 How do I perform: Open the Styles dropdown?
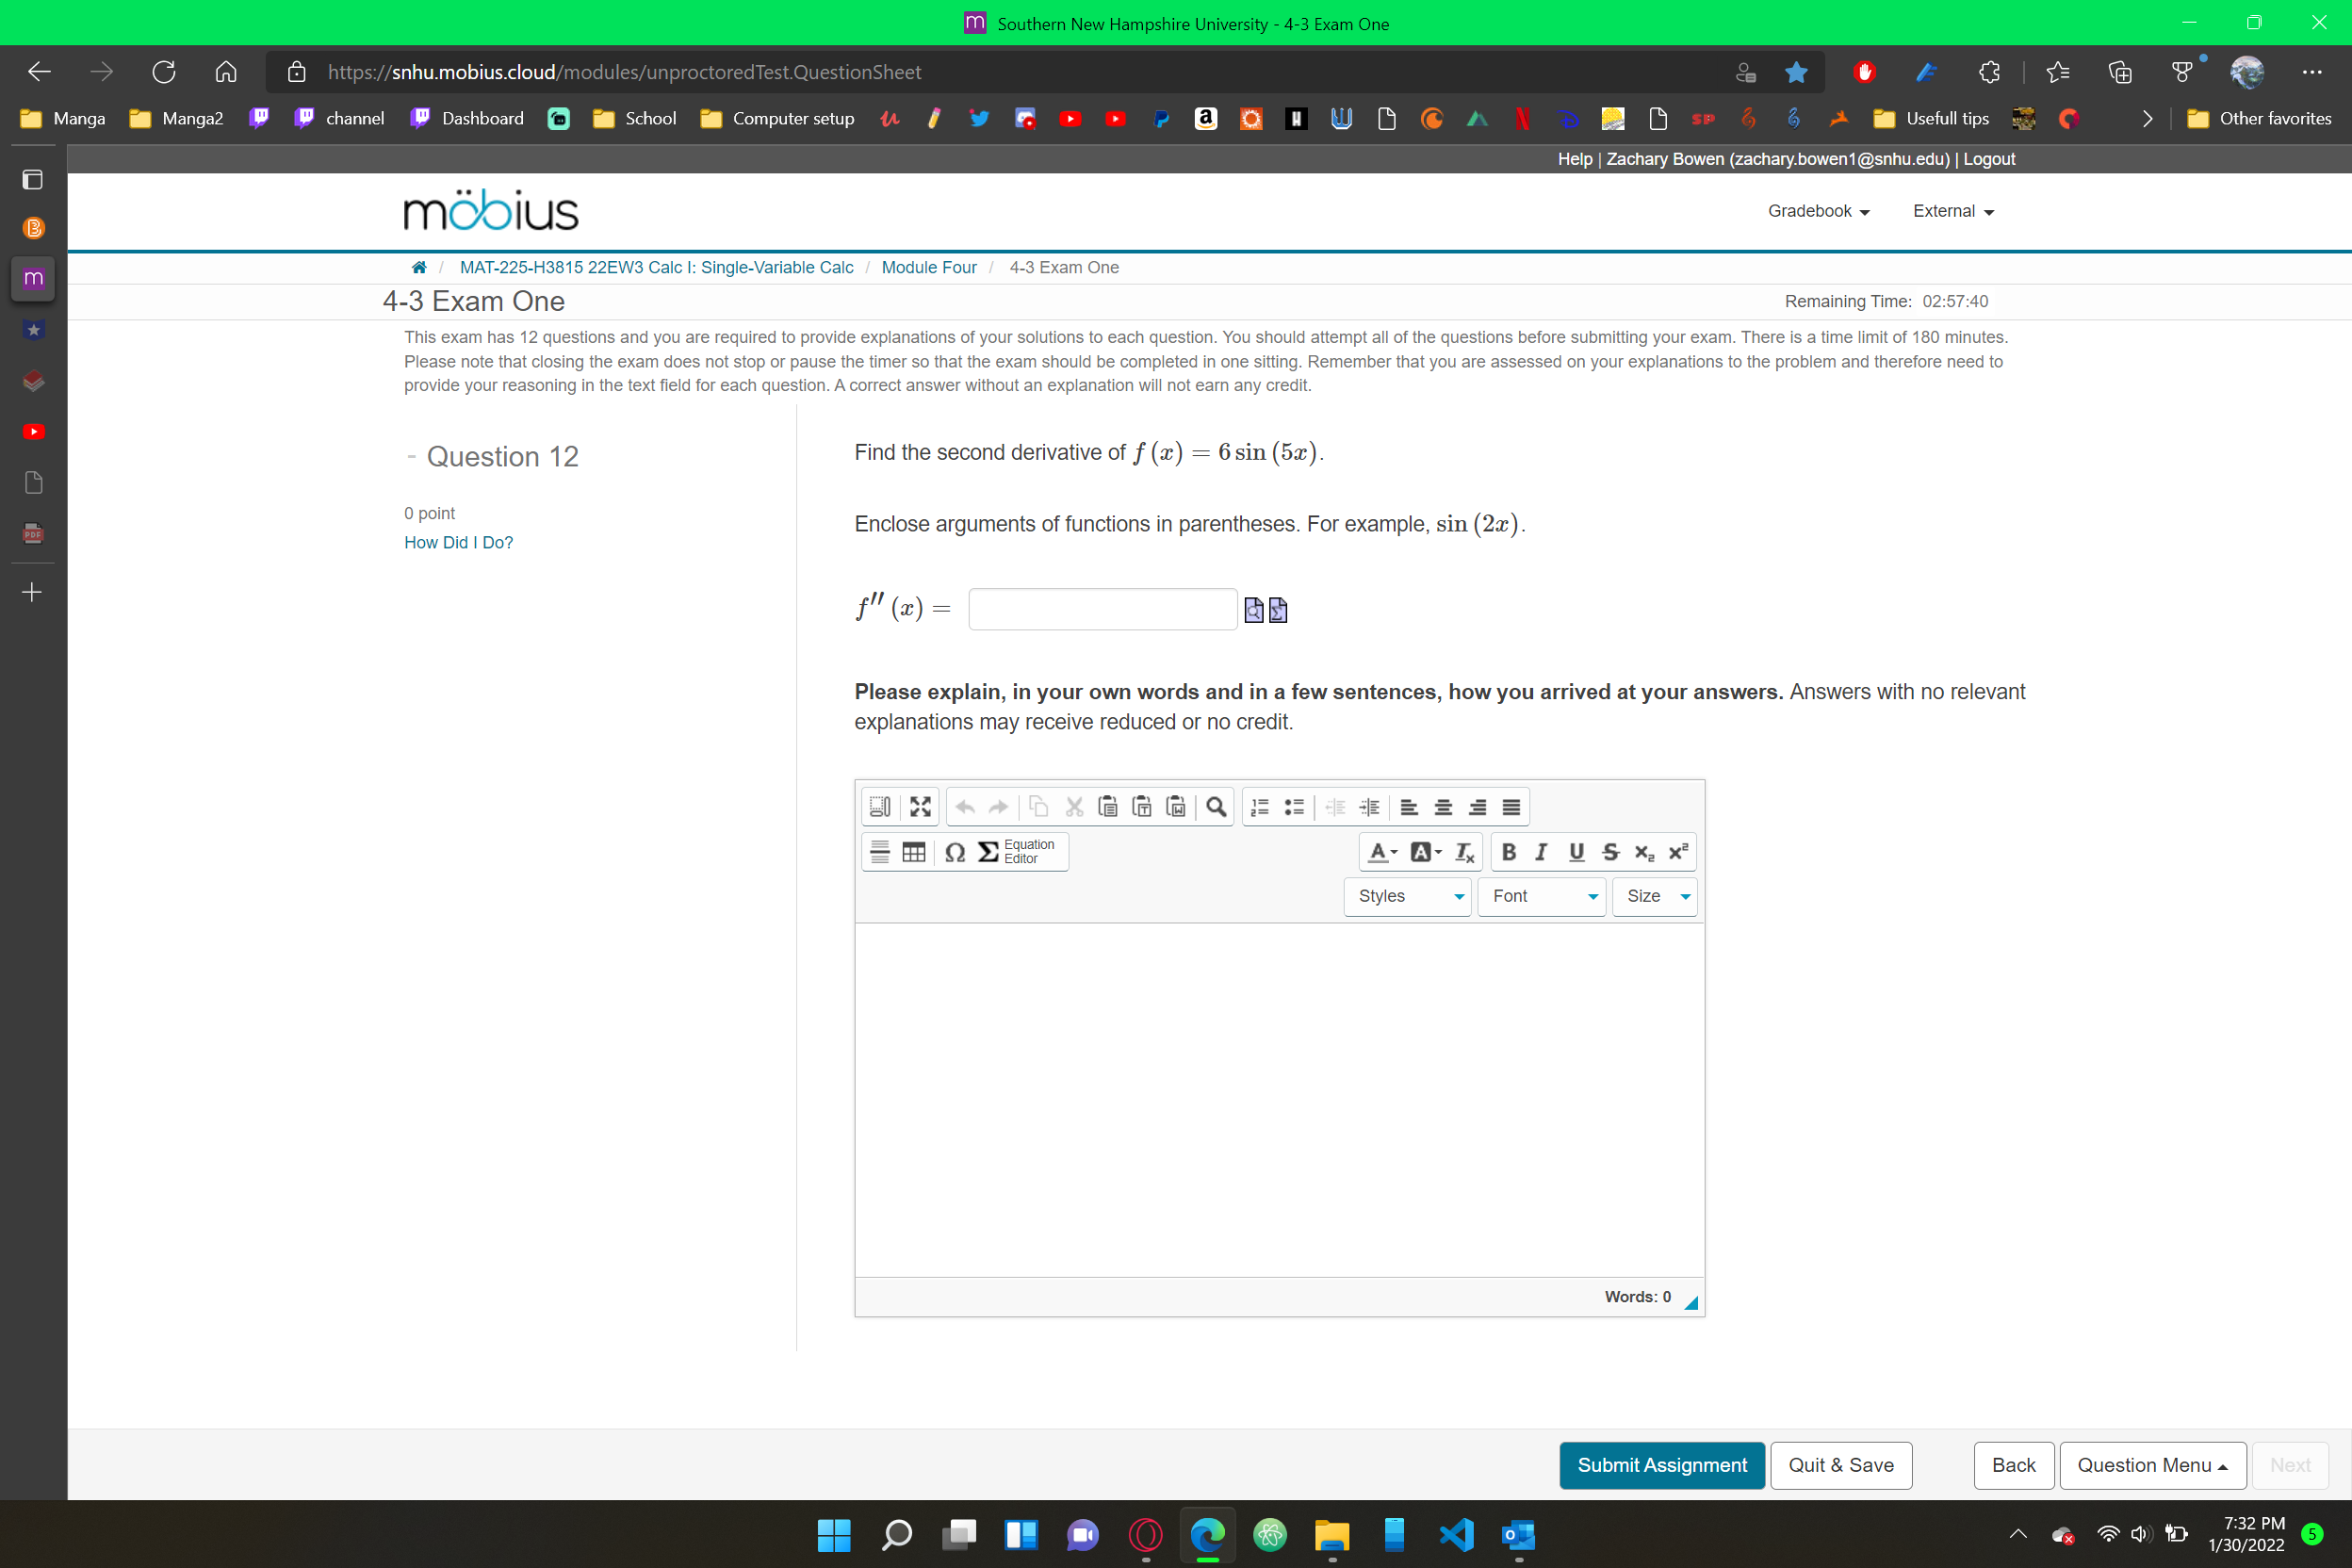[x=1406, y=896]
